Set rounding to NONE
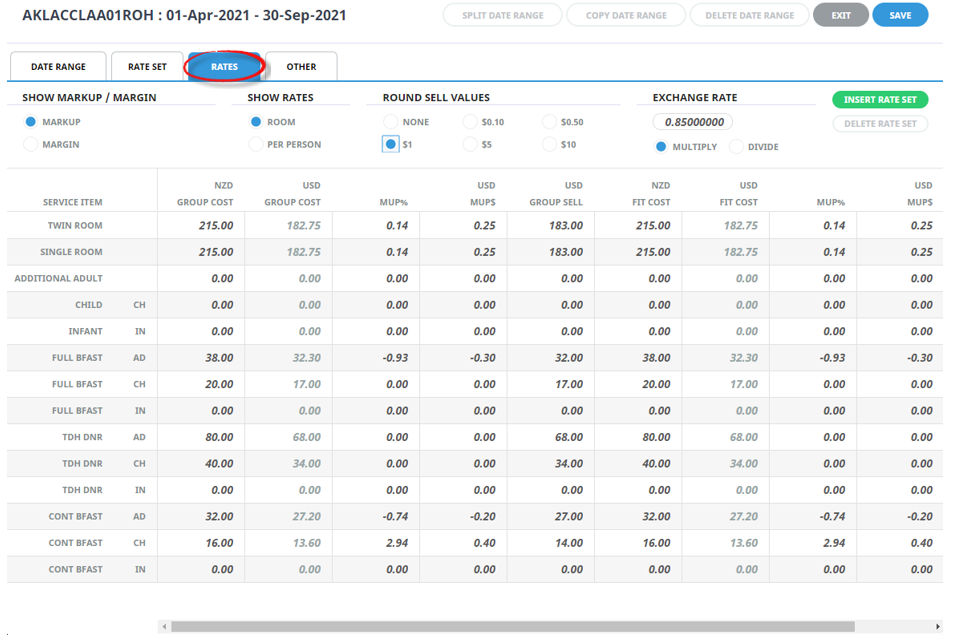This screenshot has height=641, width=956. (391, 122)
